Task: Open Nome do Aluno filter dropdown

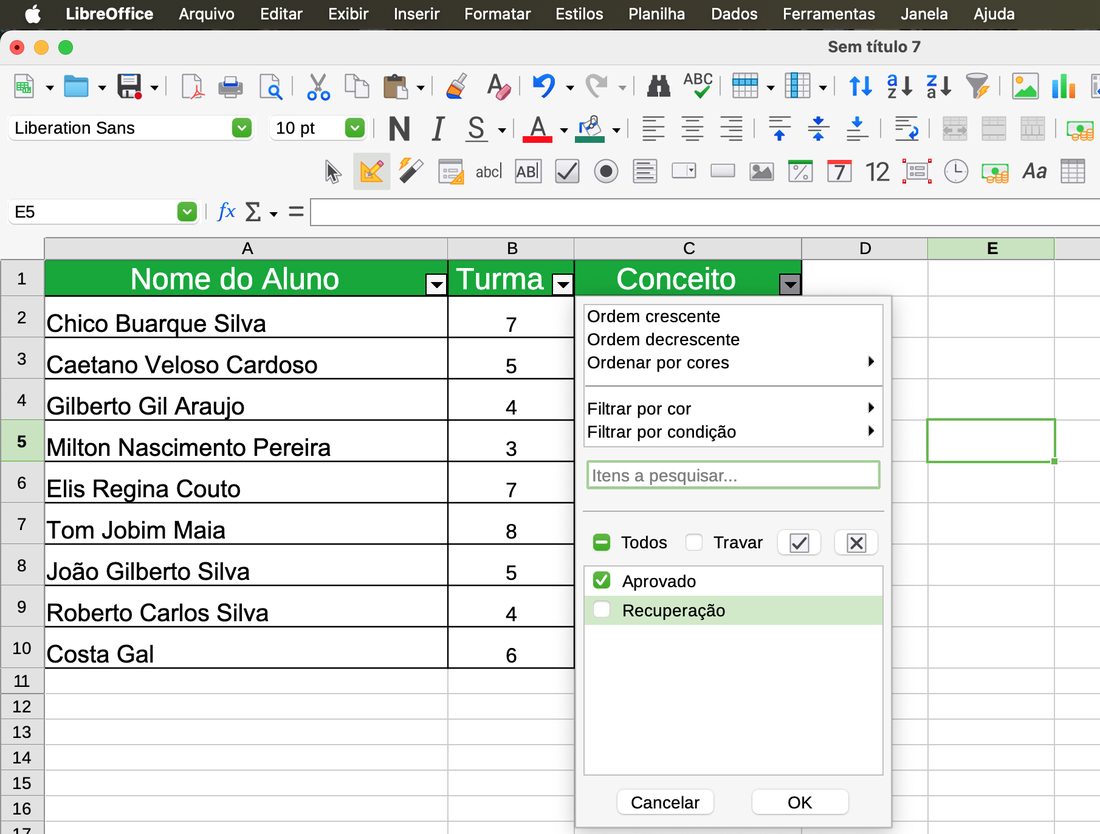Action: point(436,284)
